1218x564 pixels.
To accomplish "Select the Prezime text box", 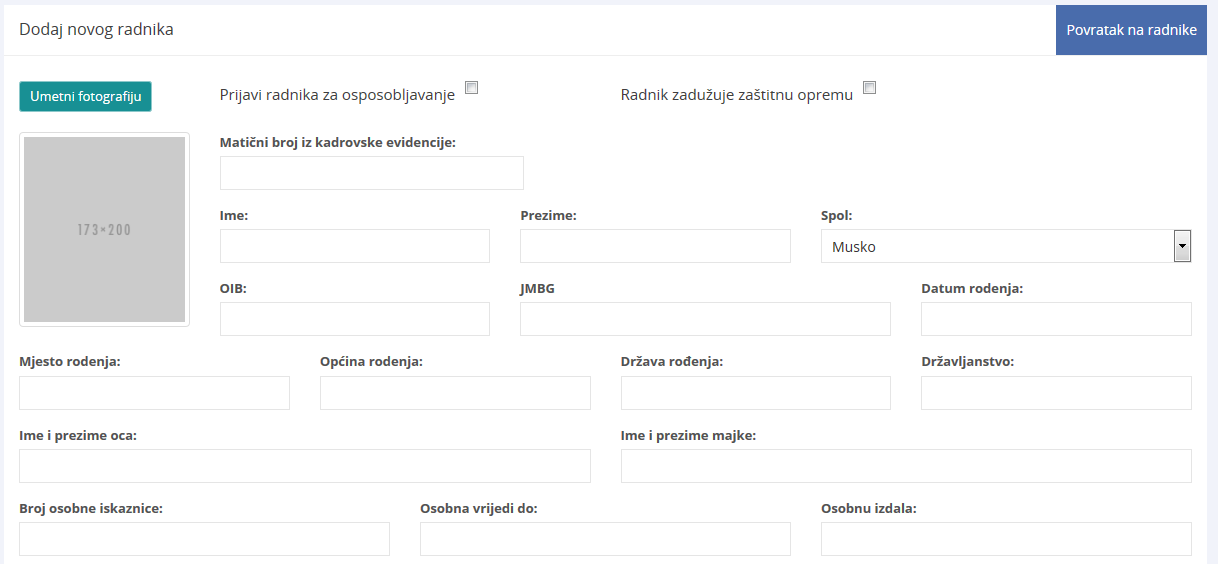I will click(655, 246).
